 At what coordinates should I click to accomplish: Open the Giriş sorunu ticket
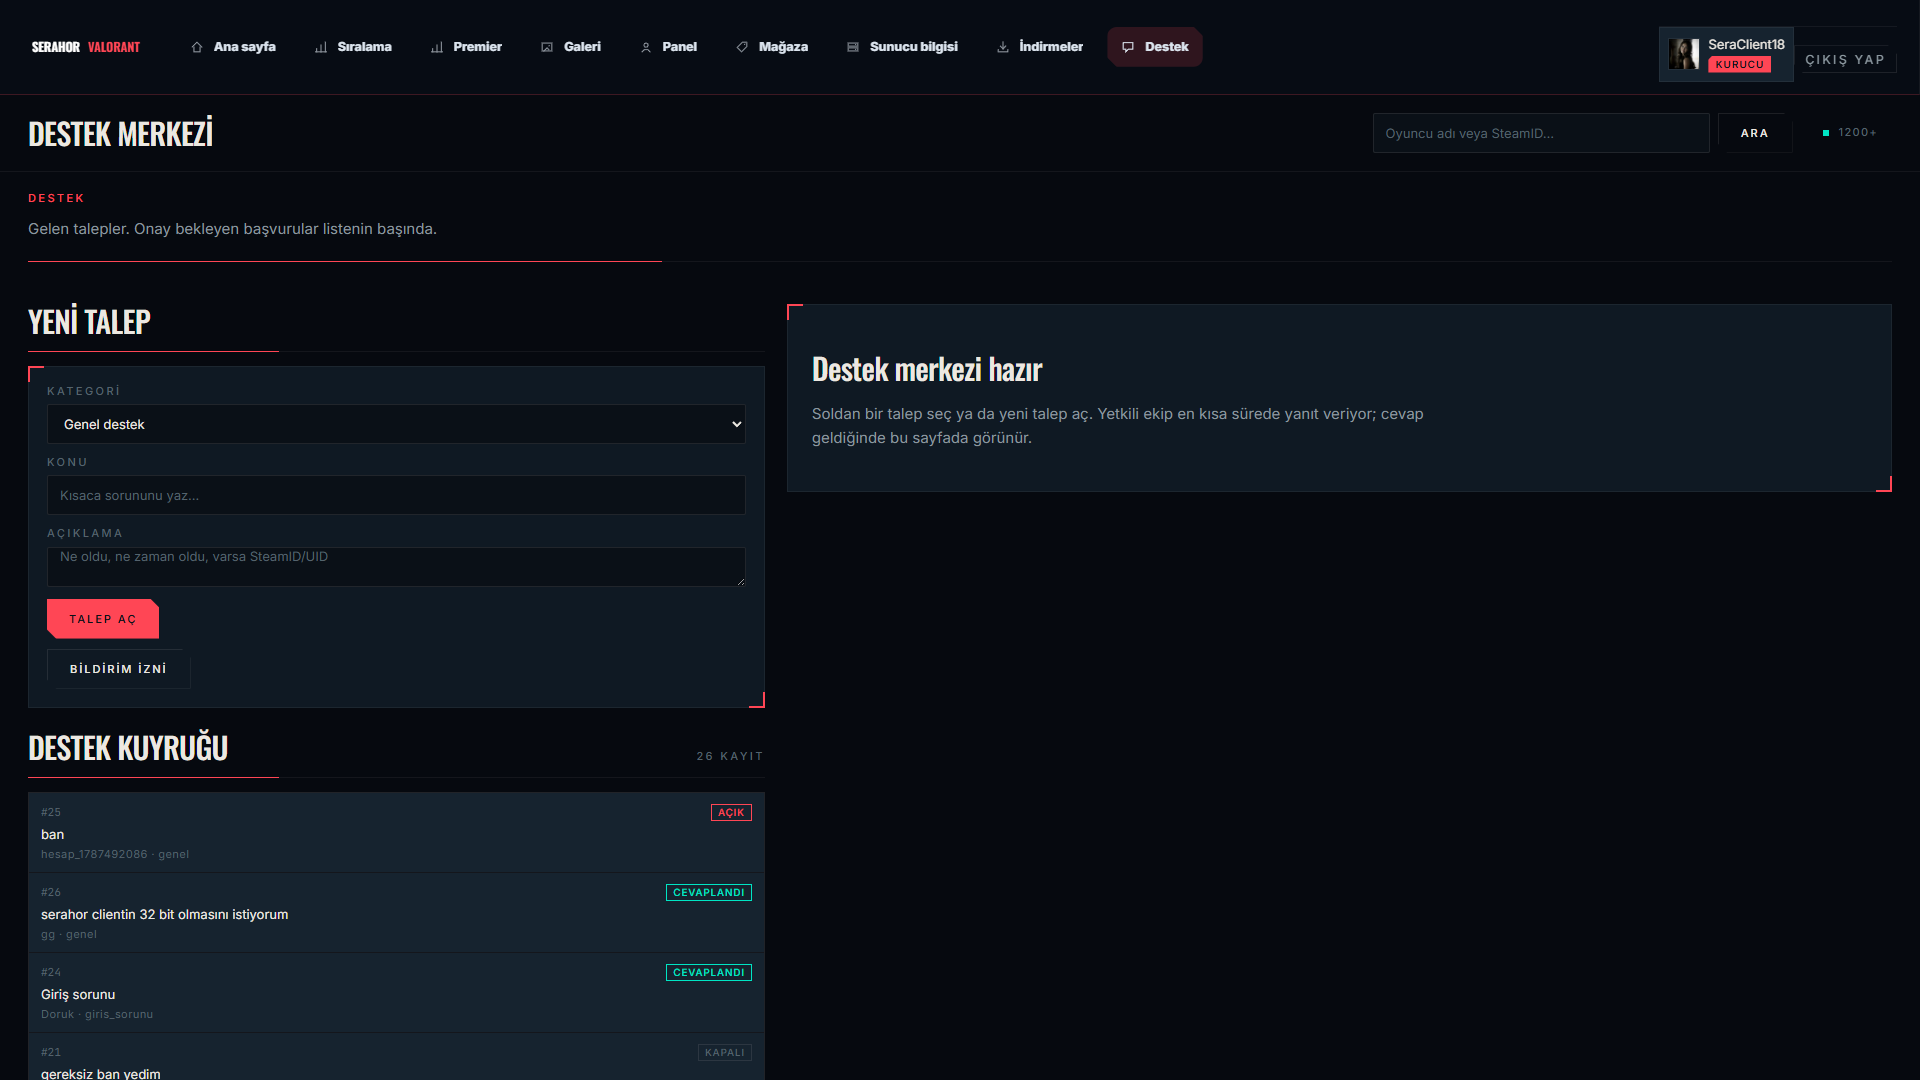tap(396, 992)
